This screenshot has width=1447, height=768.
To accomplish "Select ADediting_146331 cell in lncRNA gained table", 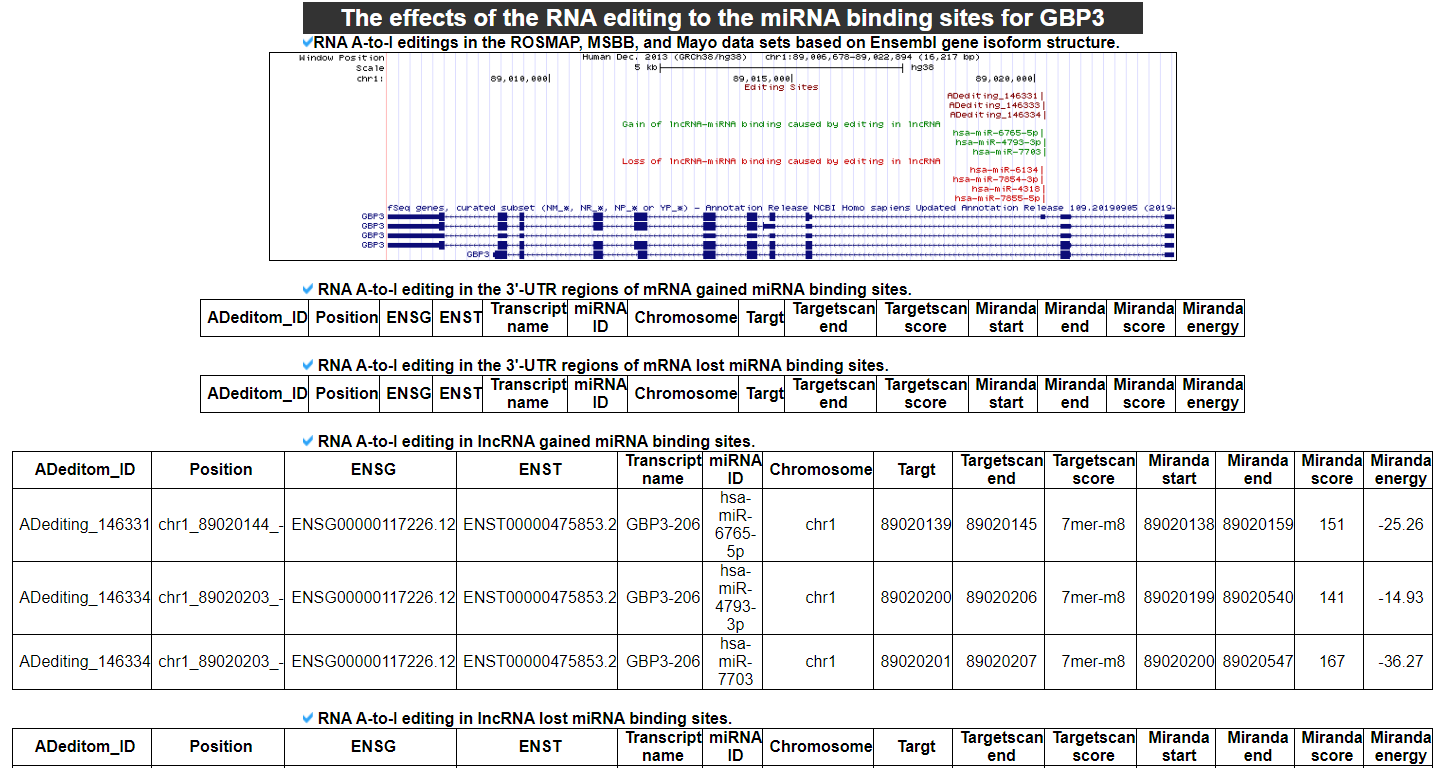I will coord(85,525).
